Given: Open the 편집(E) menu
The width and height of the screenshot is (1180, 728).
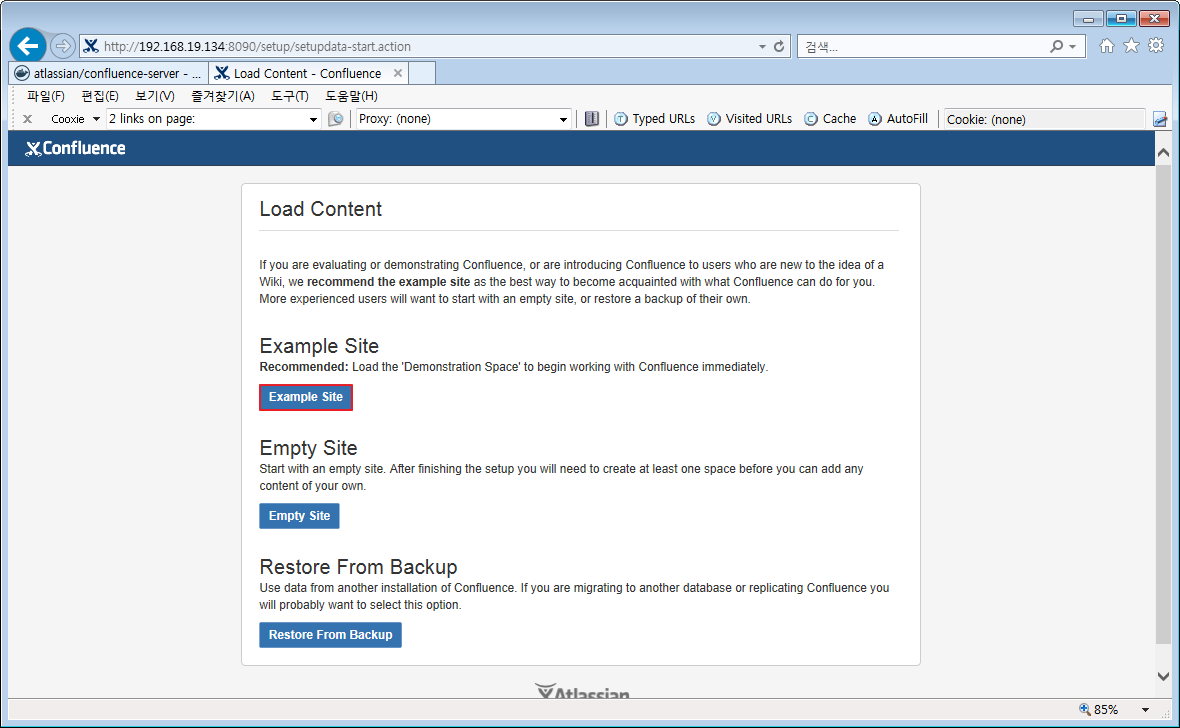Looking at the screenshot, I should 100,96.
